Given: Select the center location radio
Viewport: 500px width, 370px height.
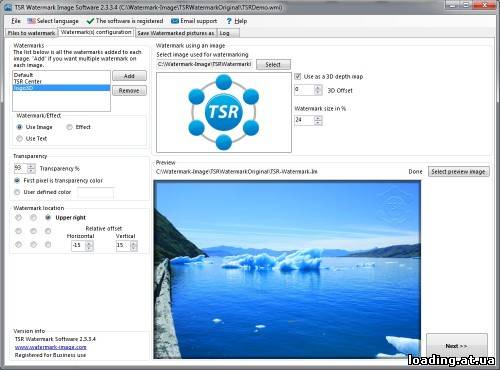Looking at the screenshot, I should pyautogui.click(x=33, y=231).
